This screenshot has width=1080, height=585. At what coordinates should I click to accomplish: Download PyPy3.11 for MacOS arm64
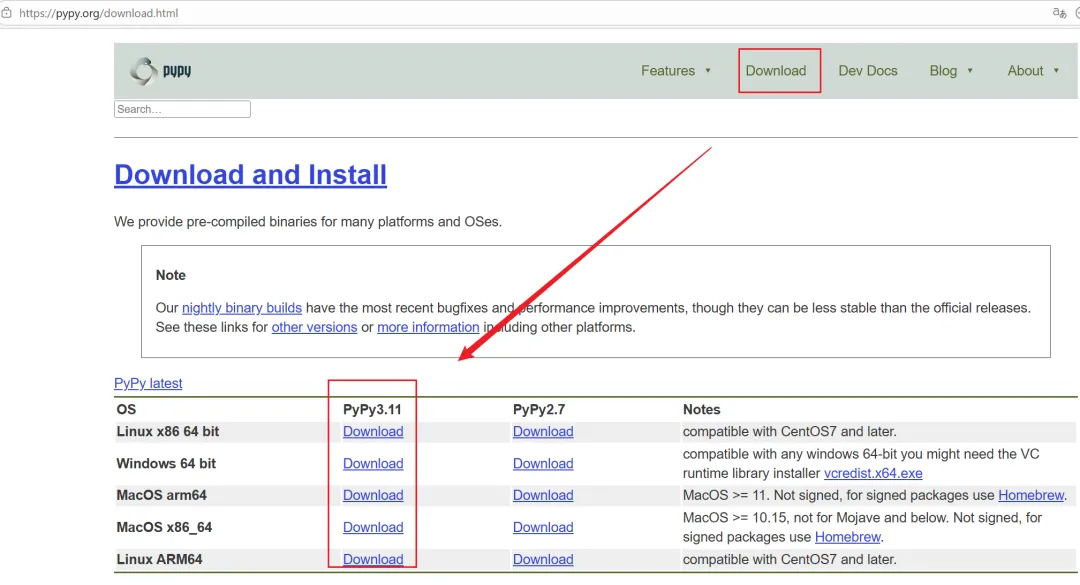(373, 495)
